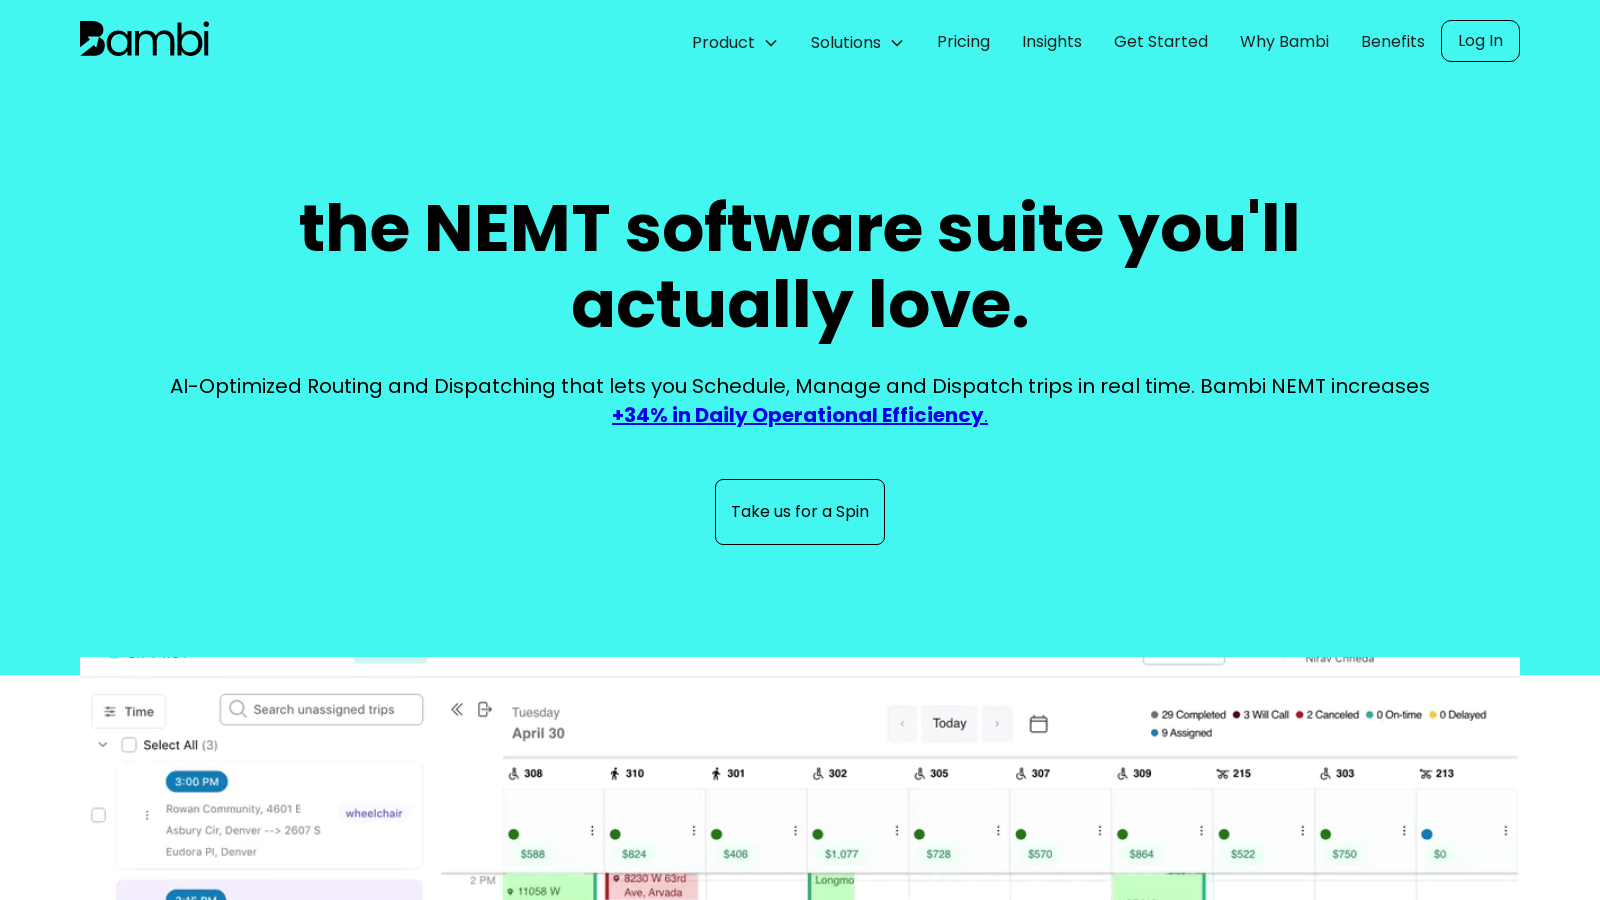Click the 2 Canceled status legend
Viewport: 1600px width, 900px height.
click(x=1327, y=715)
